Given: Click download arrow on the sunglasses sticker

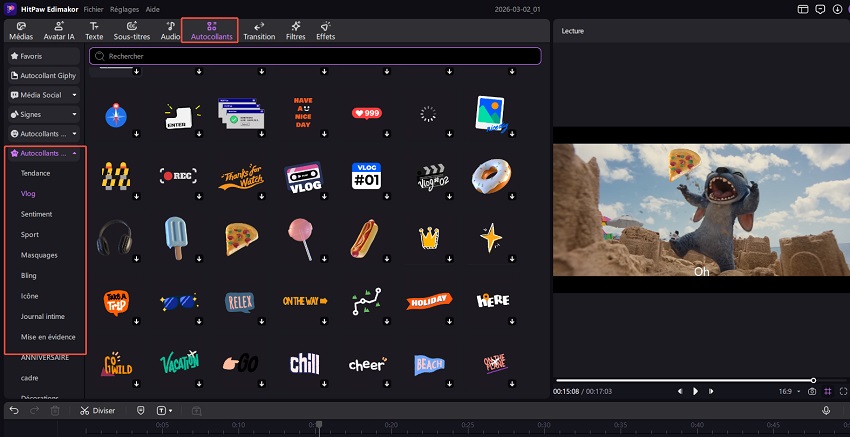Looking at the screenshot, I should (199, 322).
